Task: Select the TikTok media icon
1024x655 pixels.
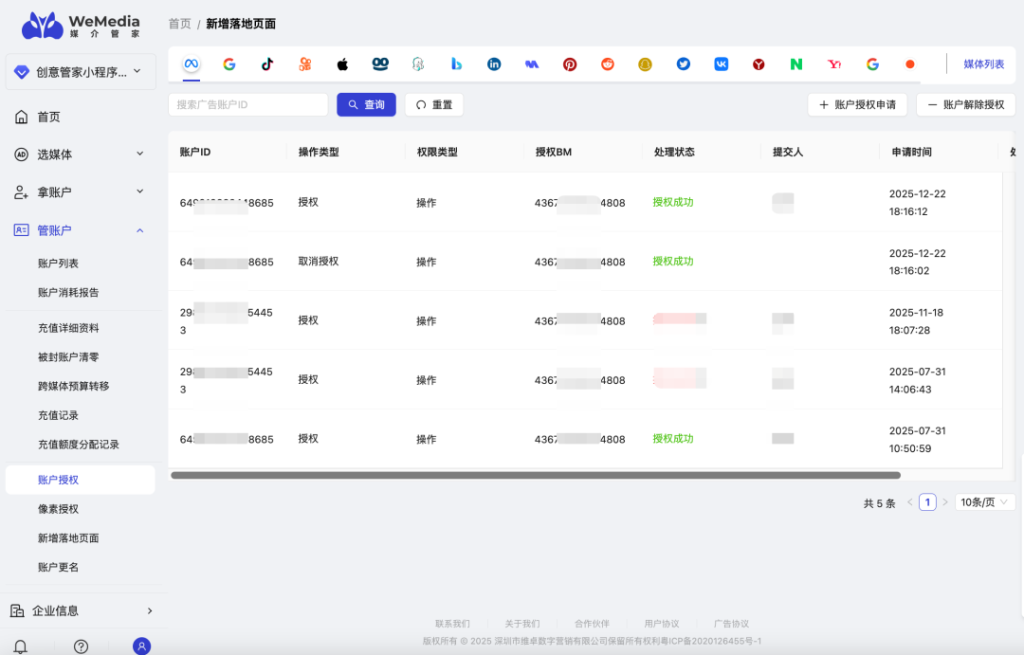Action: (x=267, y=64)
